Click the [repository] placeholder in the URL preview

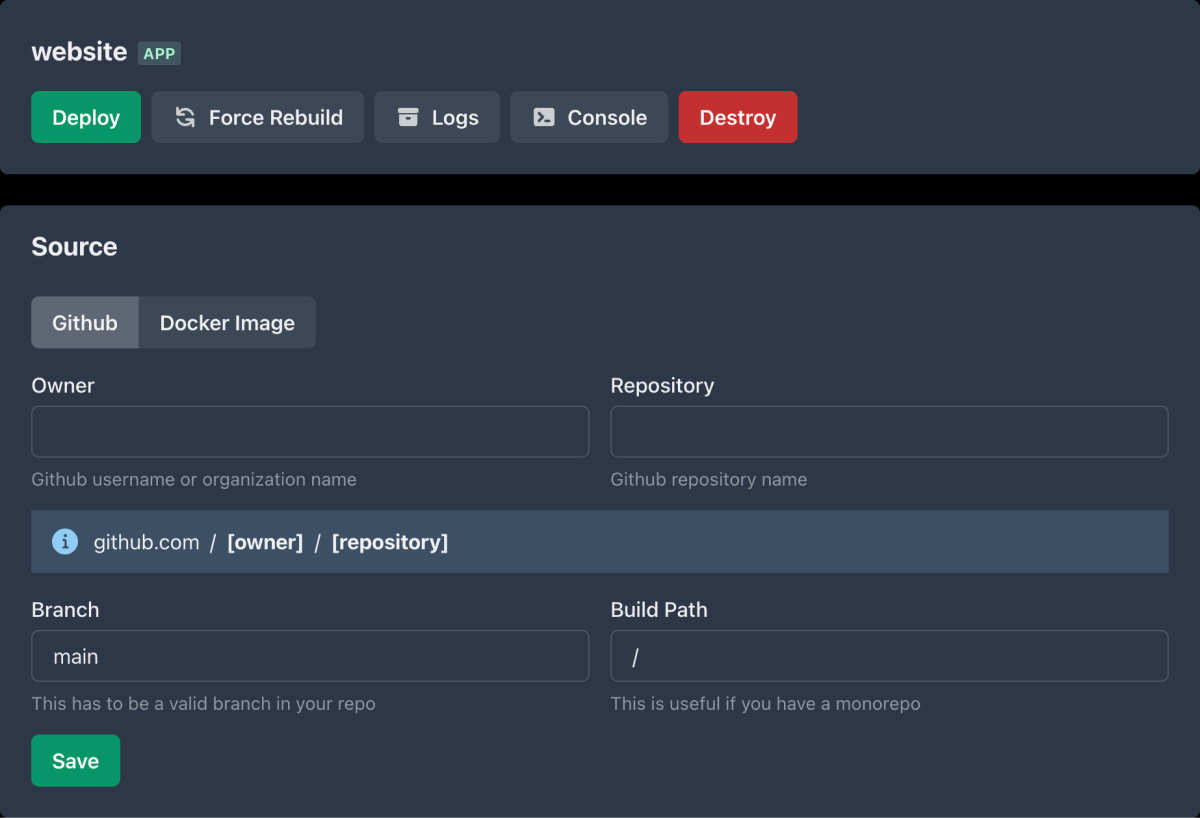pyautogui.click(x=390, y=542)
